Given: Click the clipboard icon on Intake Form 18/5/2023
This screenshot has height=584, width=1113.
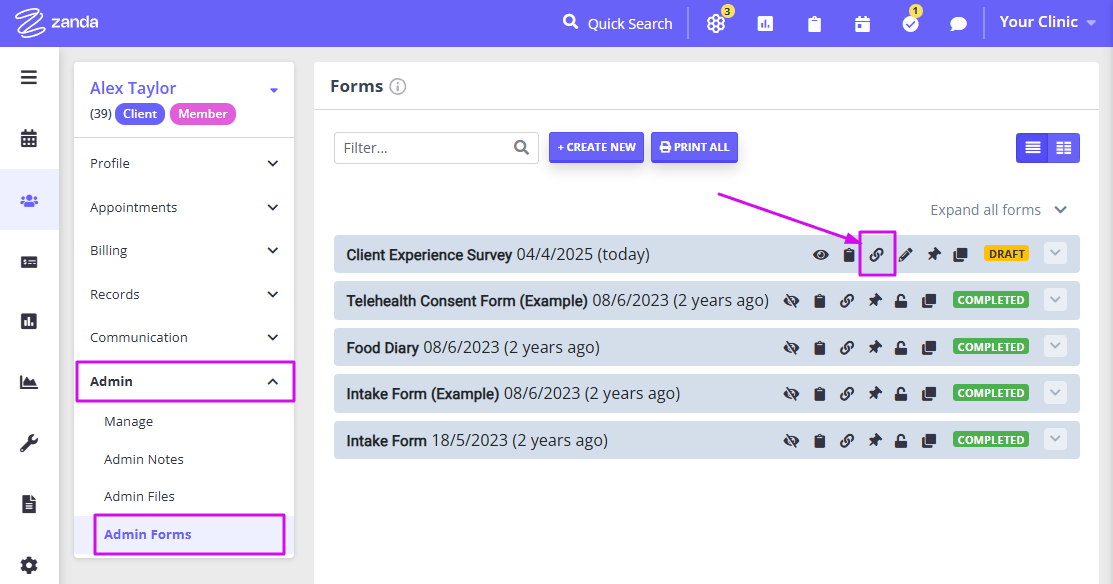Looking at the screenshot, I should coord(819,441).
